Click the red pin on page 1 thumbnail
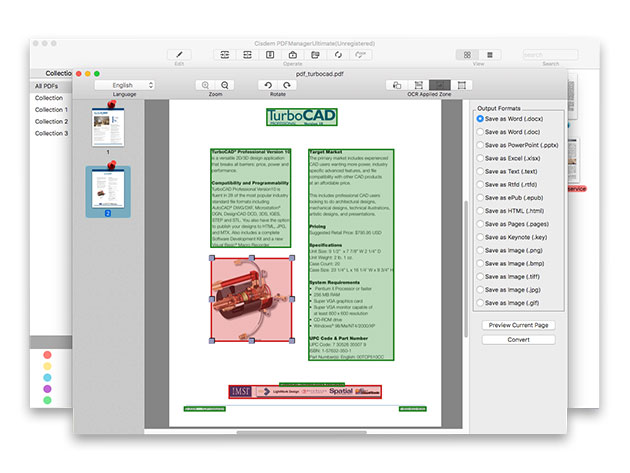 click(x=112, y=104)
